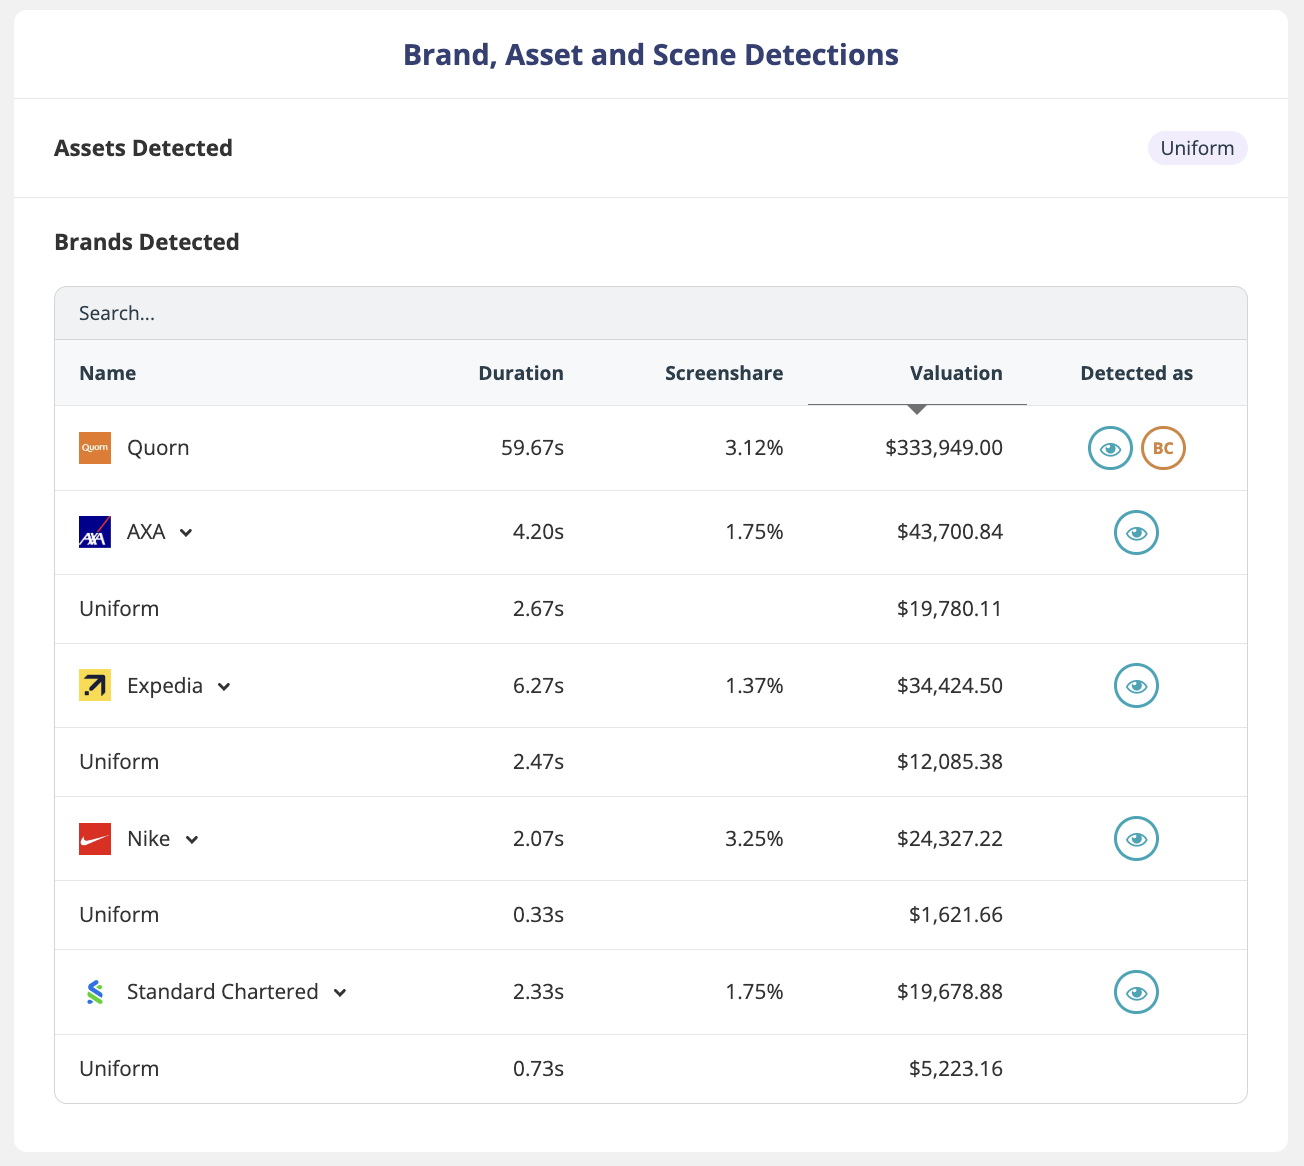The width and height of the screenshot is (1304, 1166).
Task: Collapse the AXA row chevron
Action: pyautogui.click(x=186, y=533)
